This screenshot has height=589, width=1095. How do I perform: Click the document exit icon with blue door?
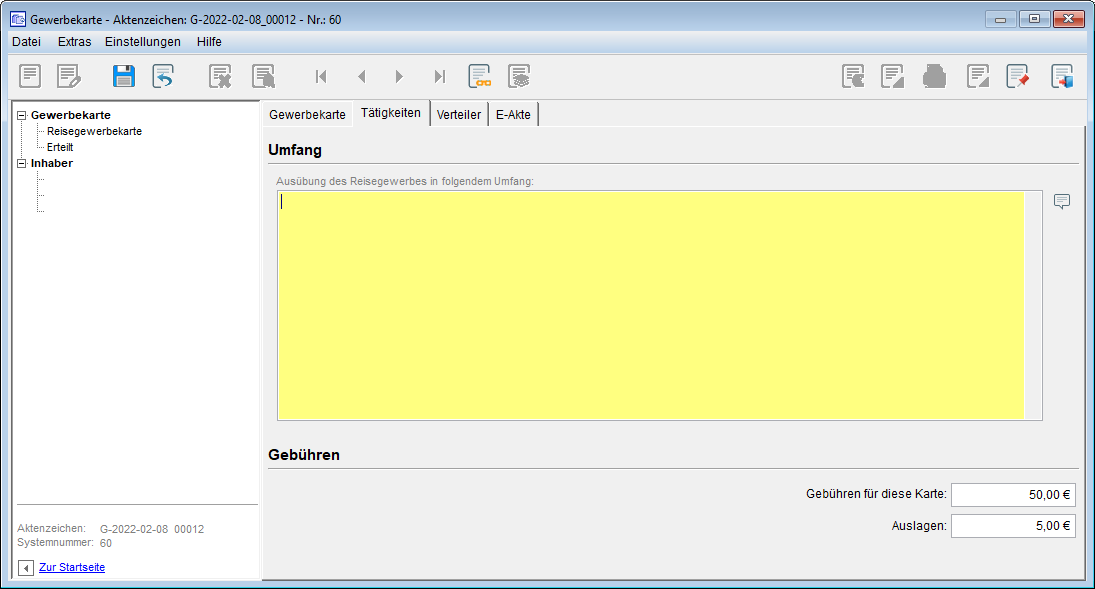[x=1062, y=76]
